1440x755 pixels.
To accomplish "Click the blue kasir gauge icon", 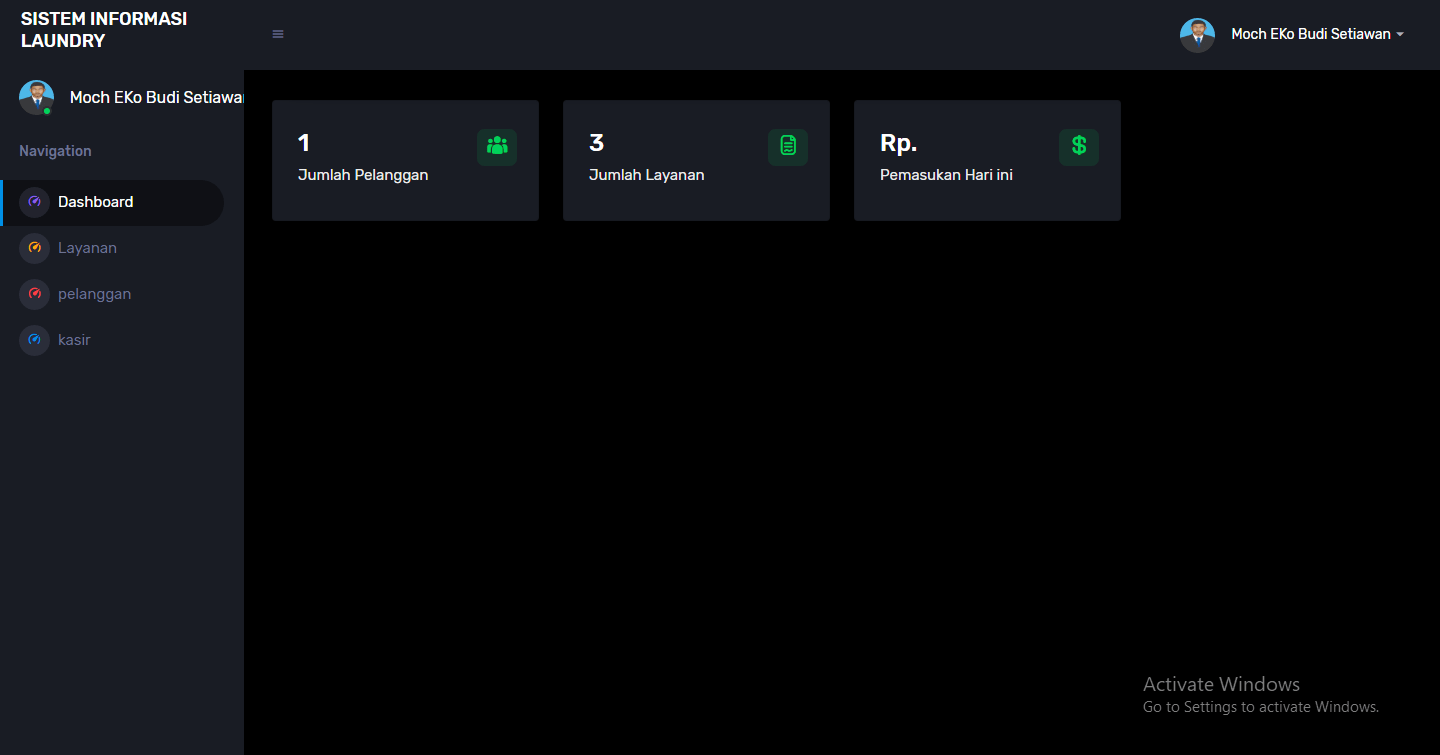I will (34, 340).
